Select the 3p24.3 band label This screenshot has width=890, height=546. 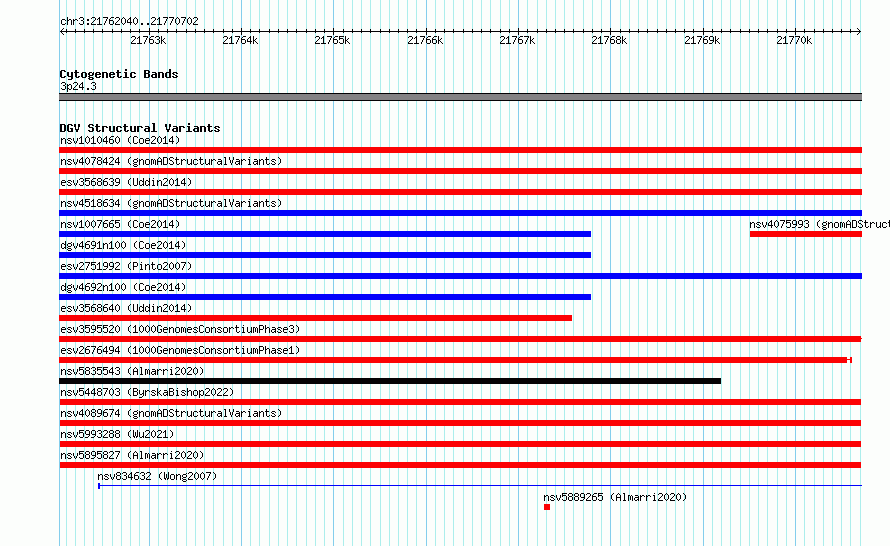(x=78, y=86)
